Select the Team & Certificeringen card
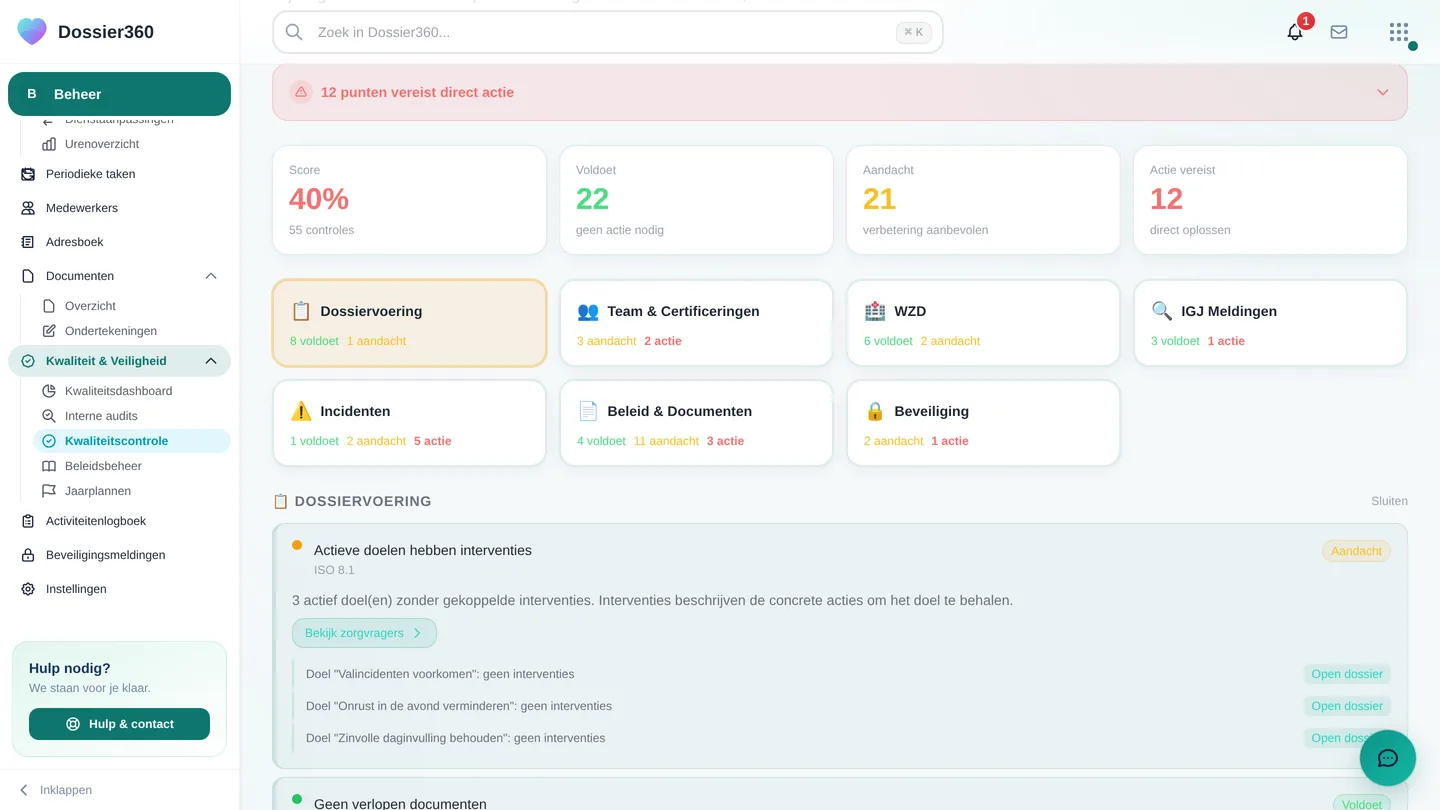This screenshot has height=810, width=1440. 696,323
